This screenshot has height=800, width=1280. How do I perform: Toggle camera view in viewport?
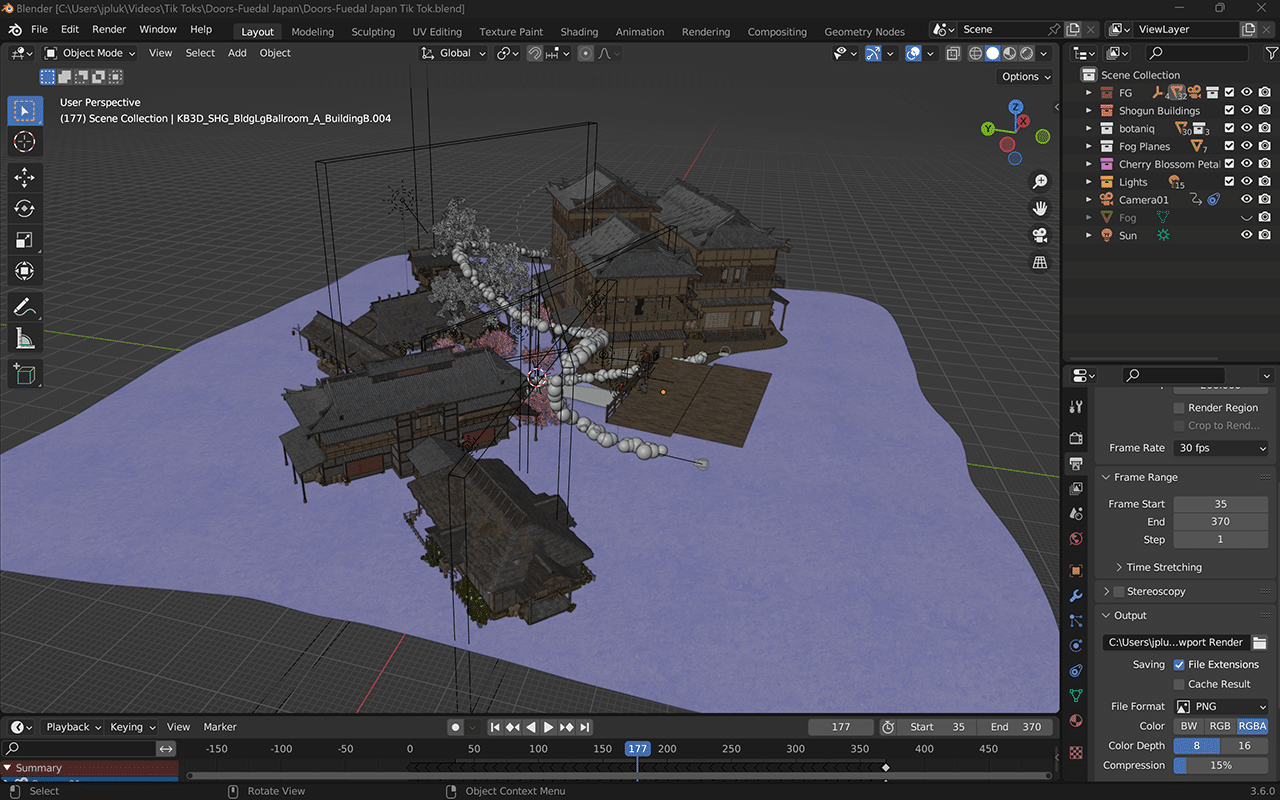tap(1040, 235)
